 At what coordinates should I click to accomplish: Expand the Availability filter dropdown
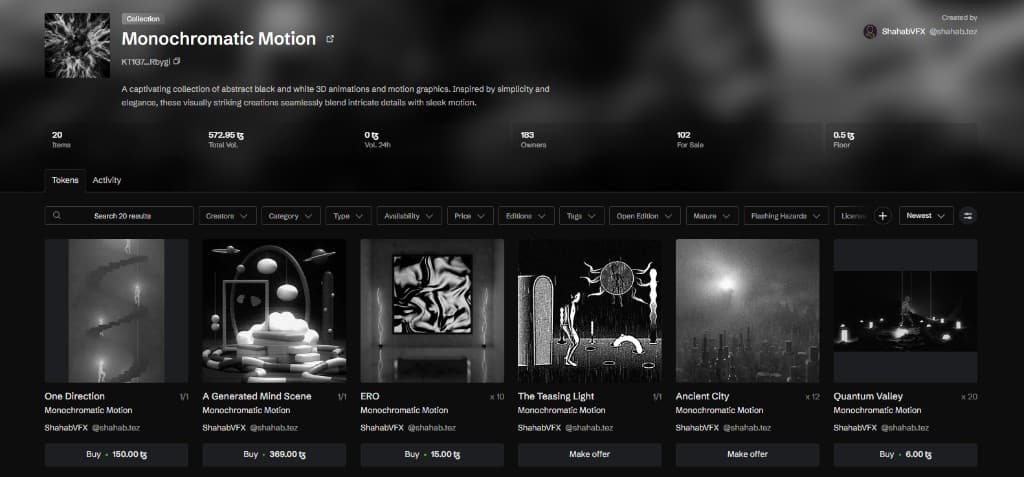pos(409,216)
